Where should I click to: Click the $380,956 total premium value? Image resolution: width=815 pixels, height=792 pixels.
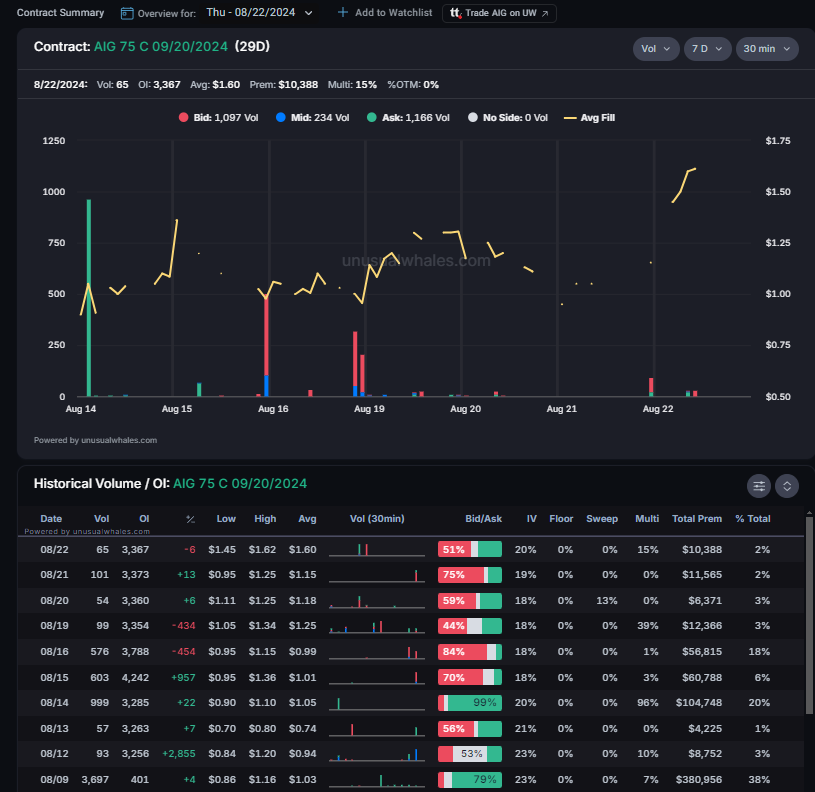tap(699, 780)
